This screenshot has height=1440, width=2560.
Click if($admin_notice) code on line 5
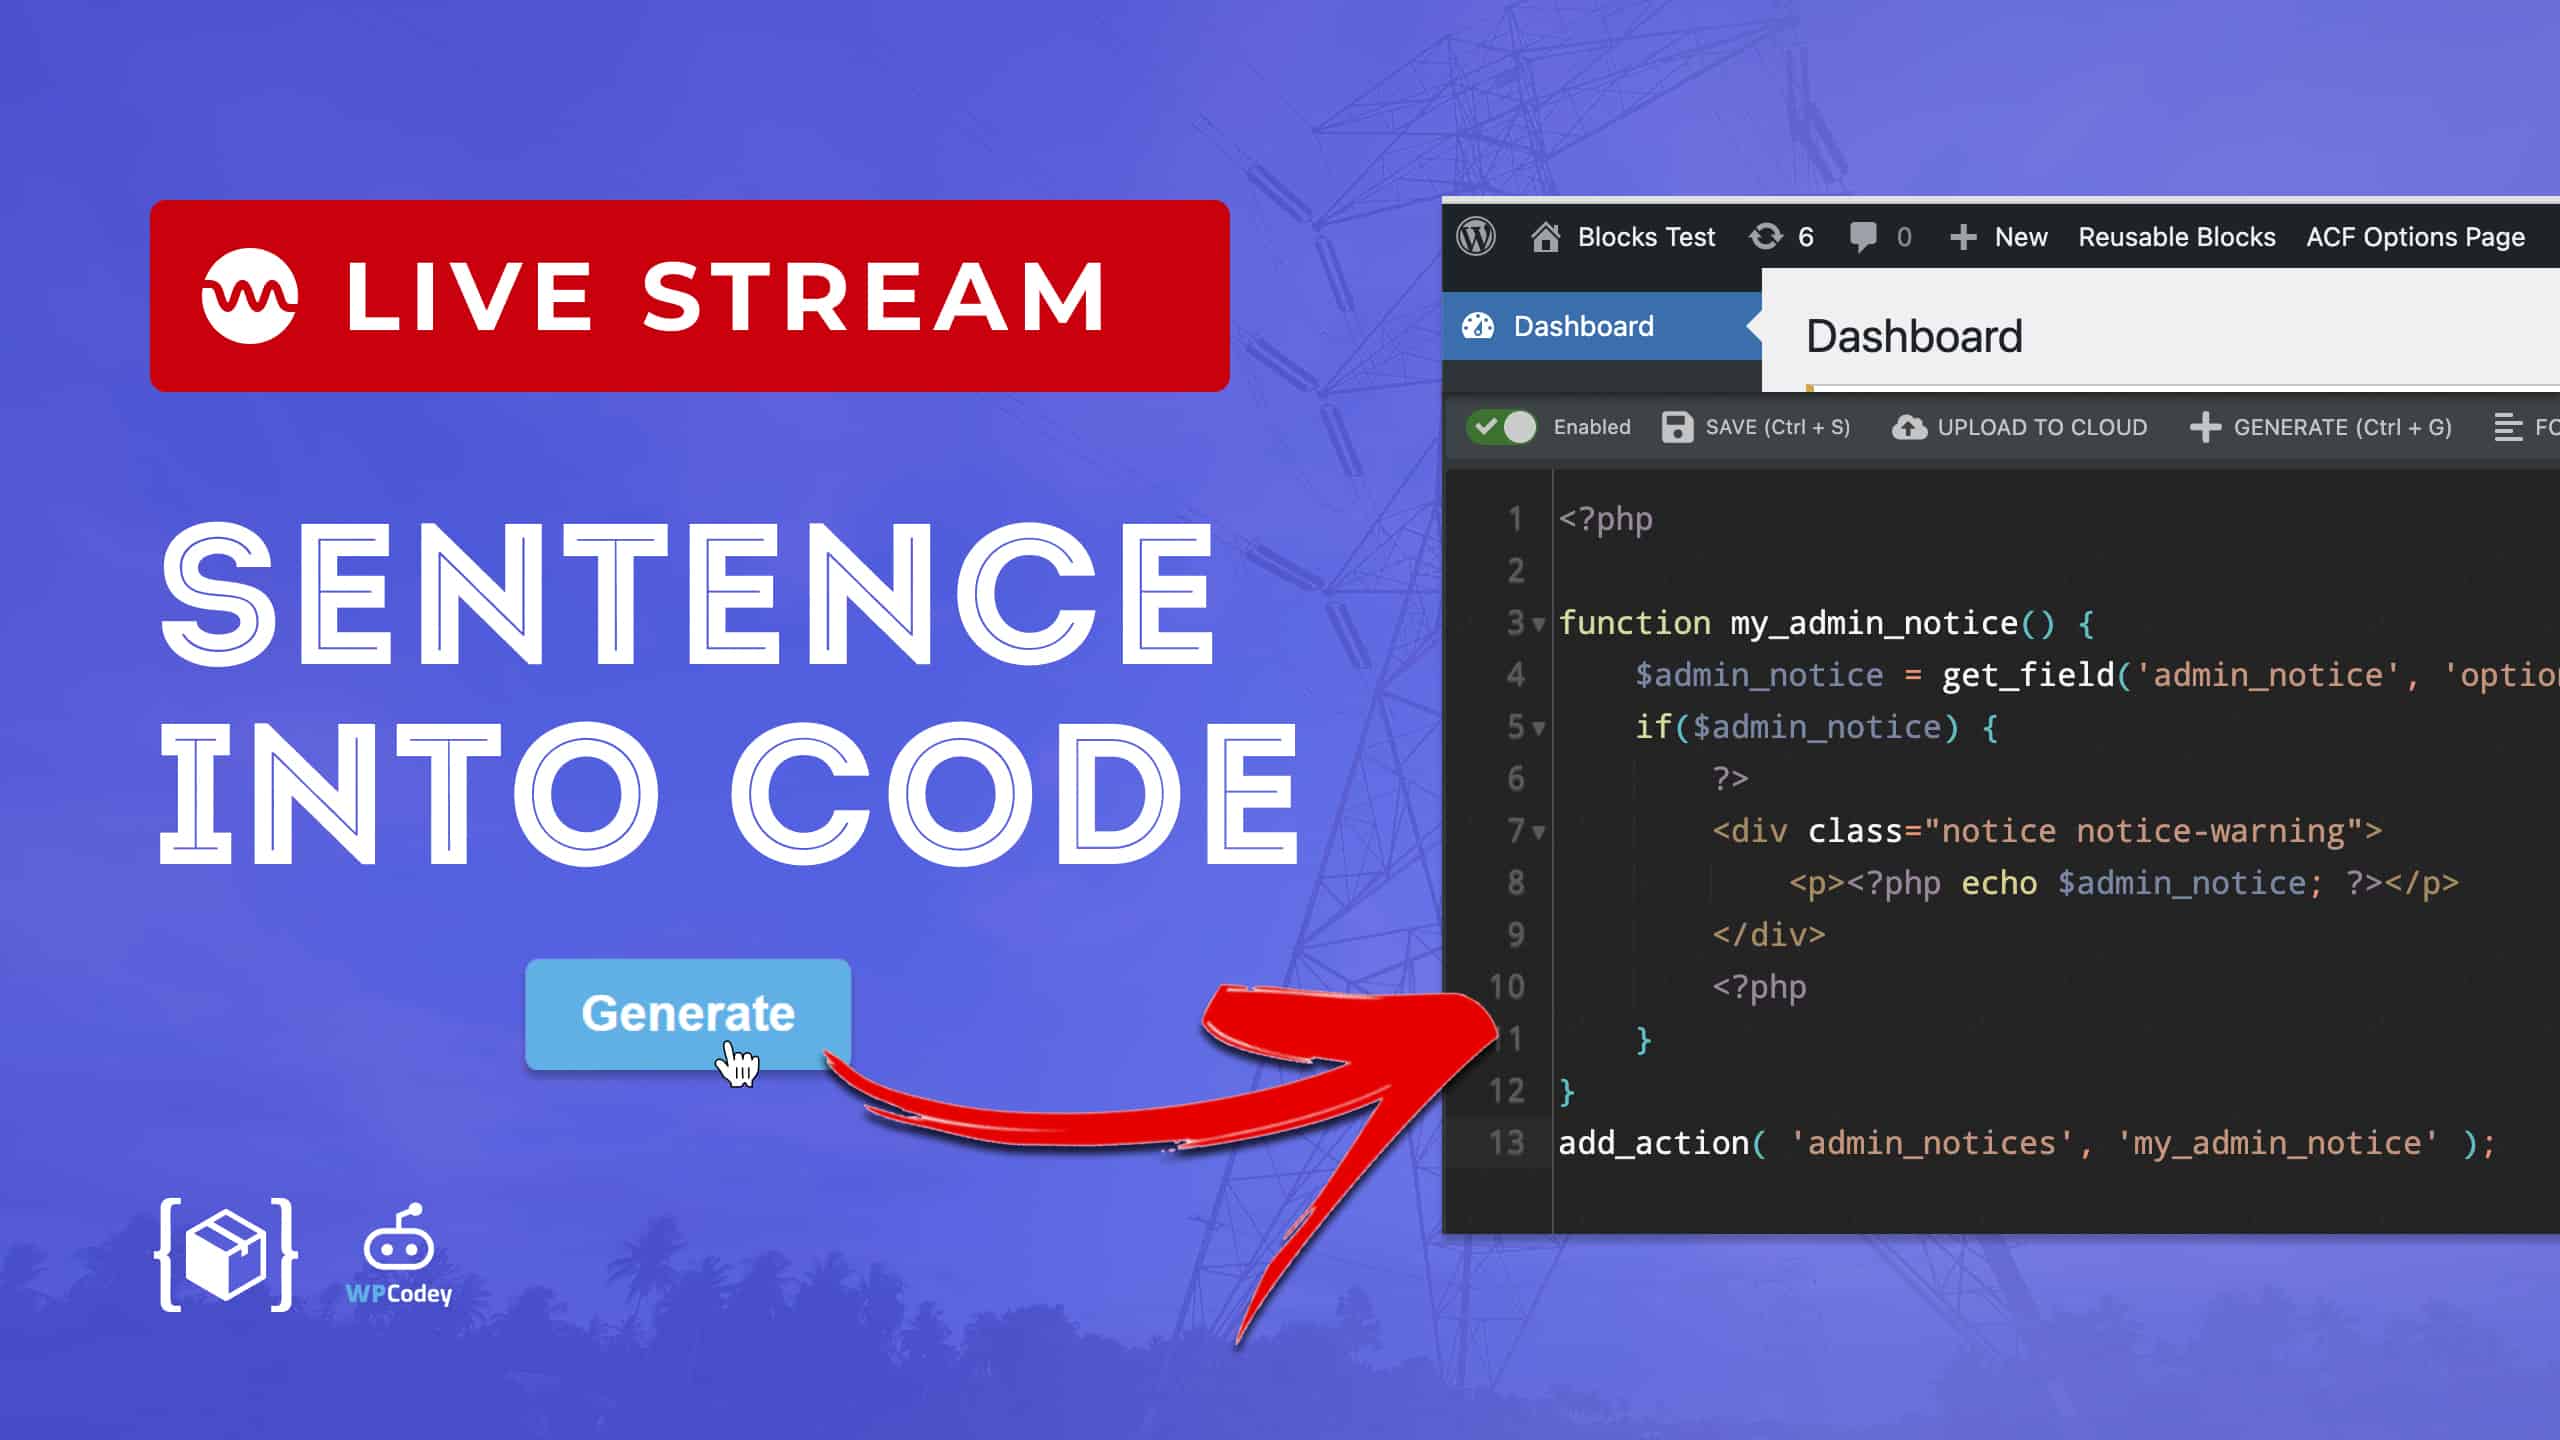click(1816, 727)
